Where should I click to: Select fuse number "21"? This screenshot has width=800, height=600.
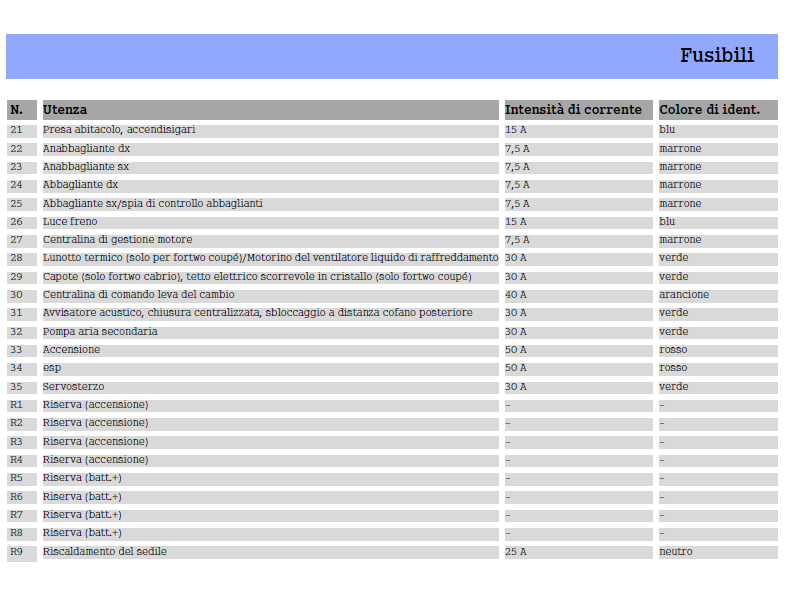pos(16,130)
